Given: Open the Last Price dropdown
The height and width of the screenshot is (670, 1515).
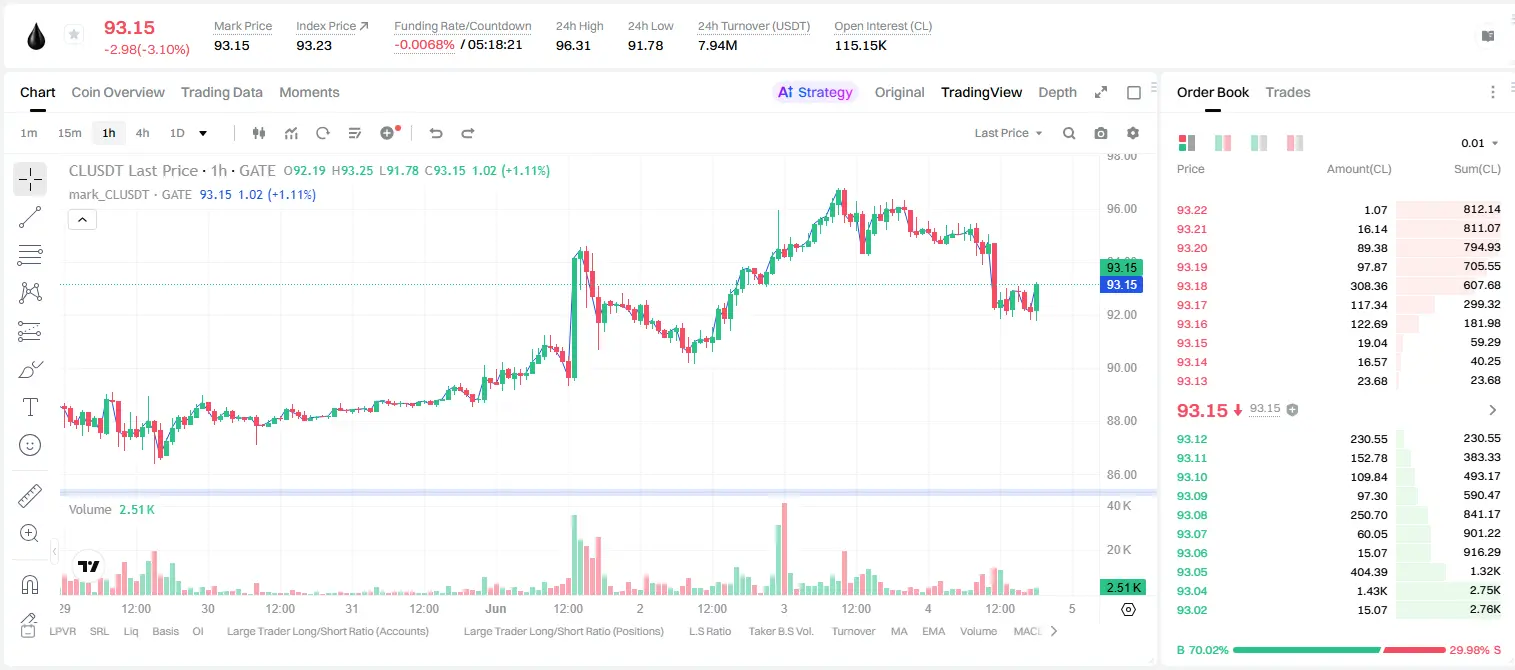Looking at the screenshot, I should click(1008, 133).
